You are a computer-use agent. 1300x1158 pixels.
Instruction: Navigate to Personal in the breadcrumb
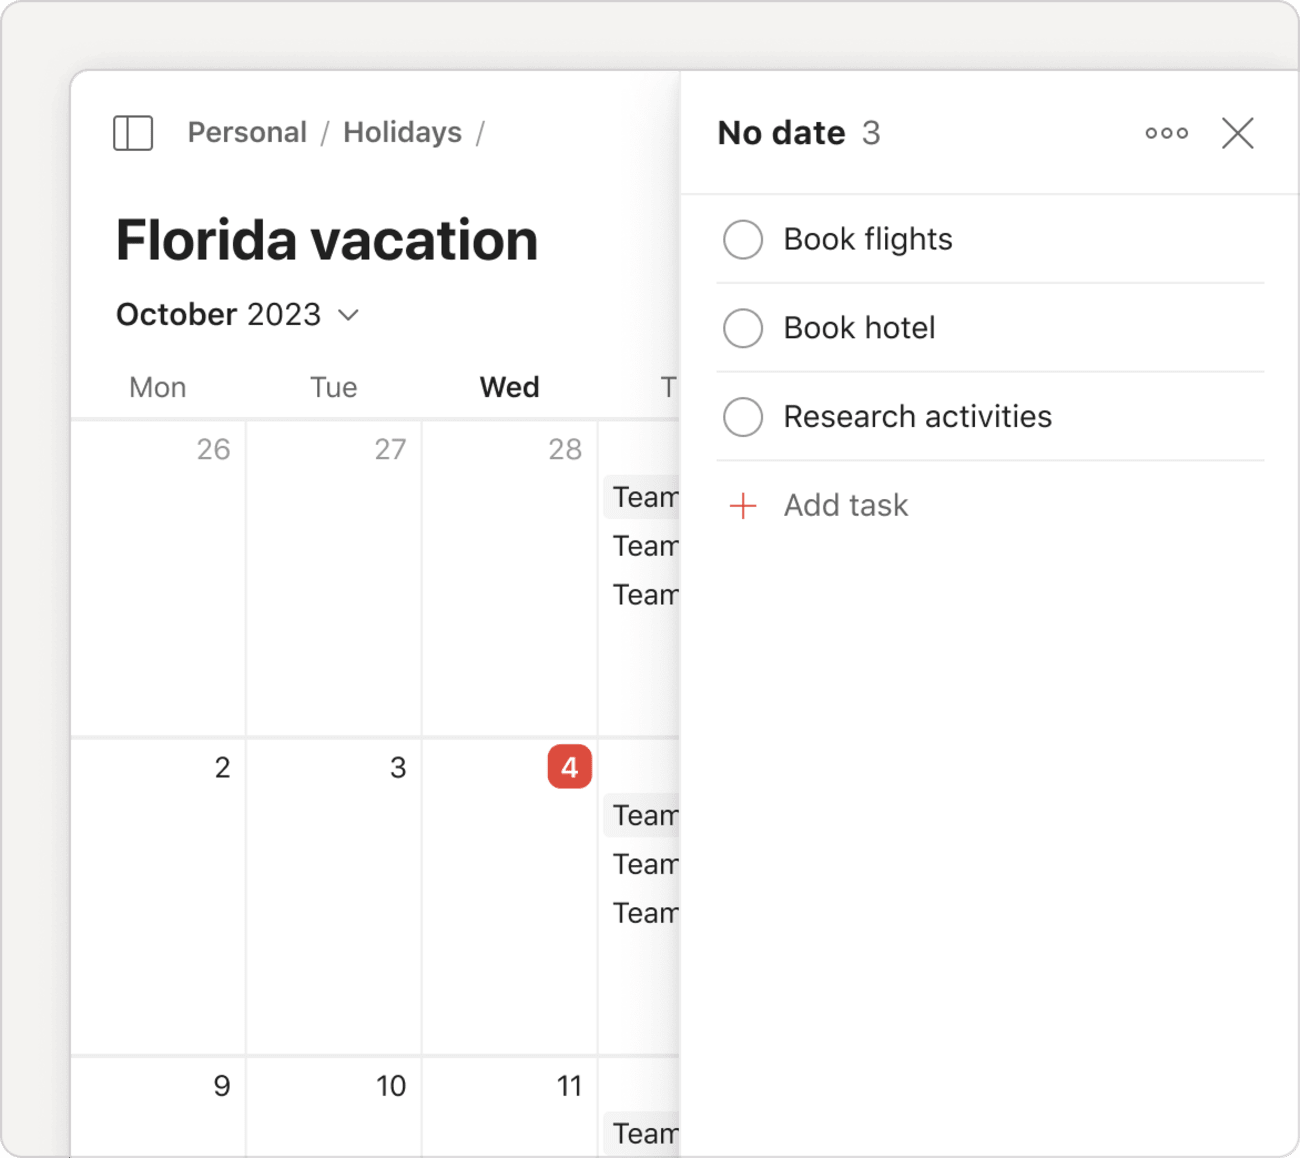pyautogui.click(x=246, y=132)
